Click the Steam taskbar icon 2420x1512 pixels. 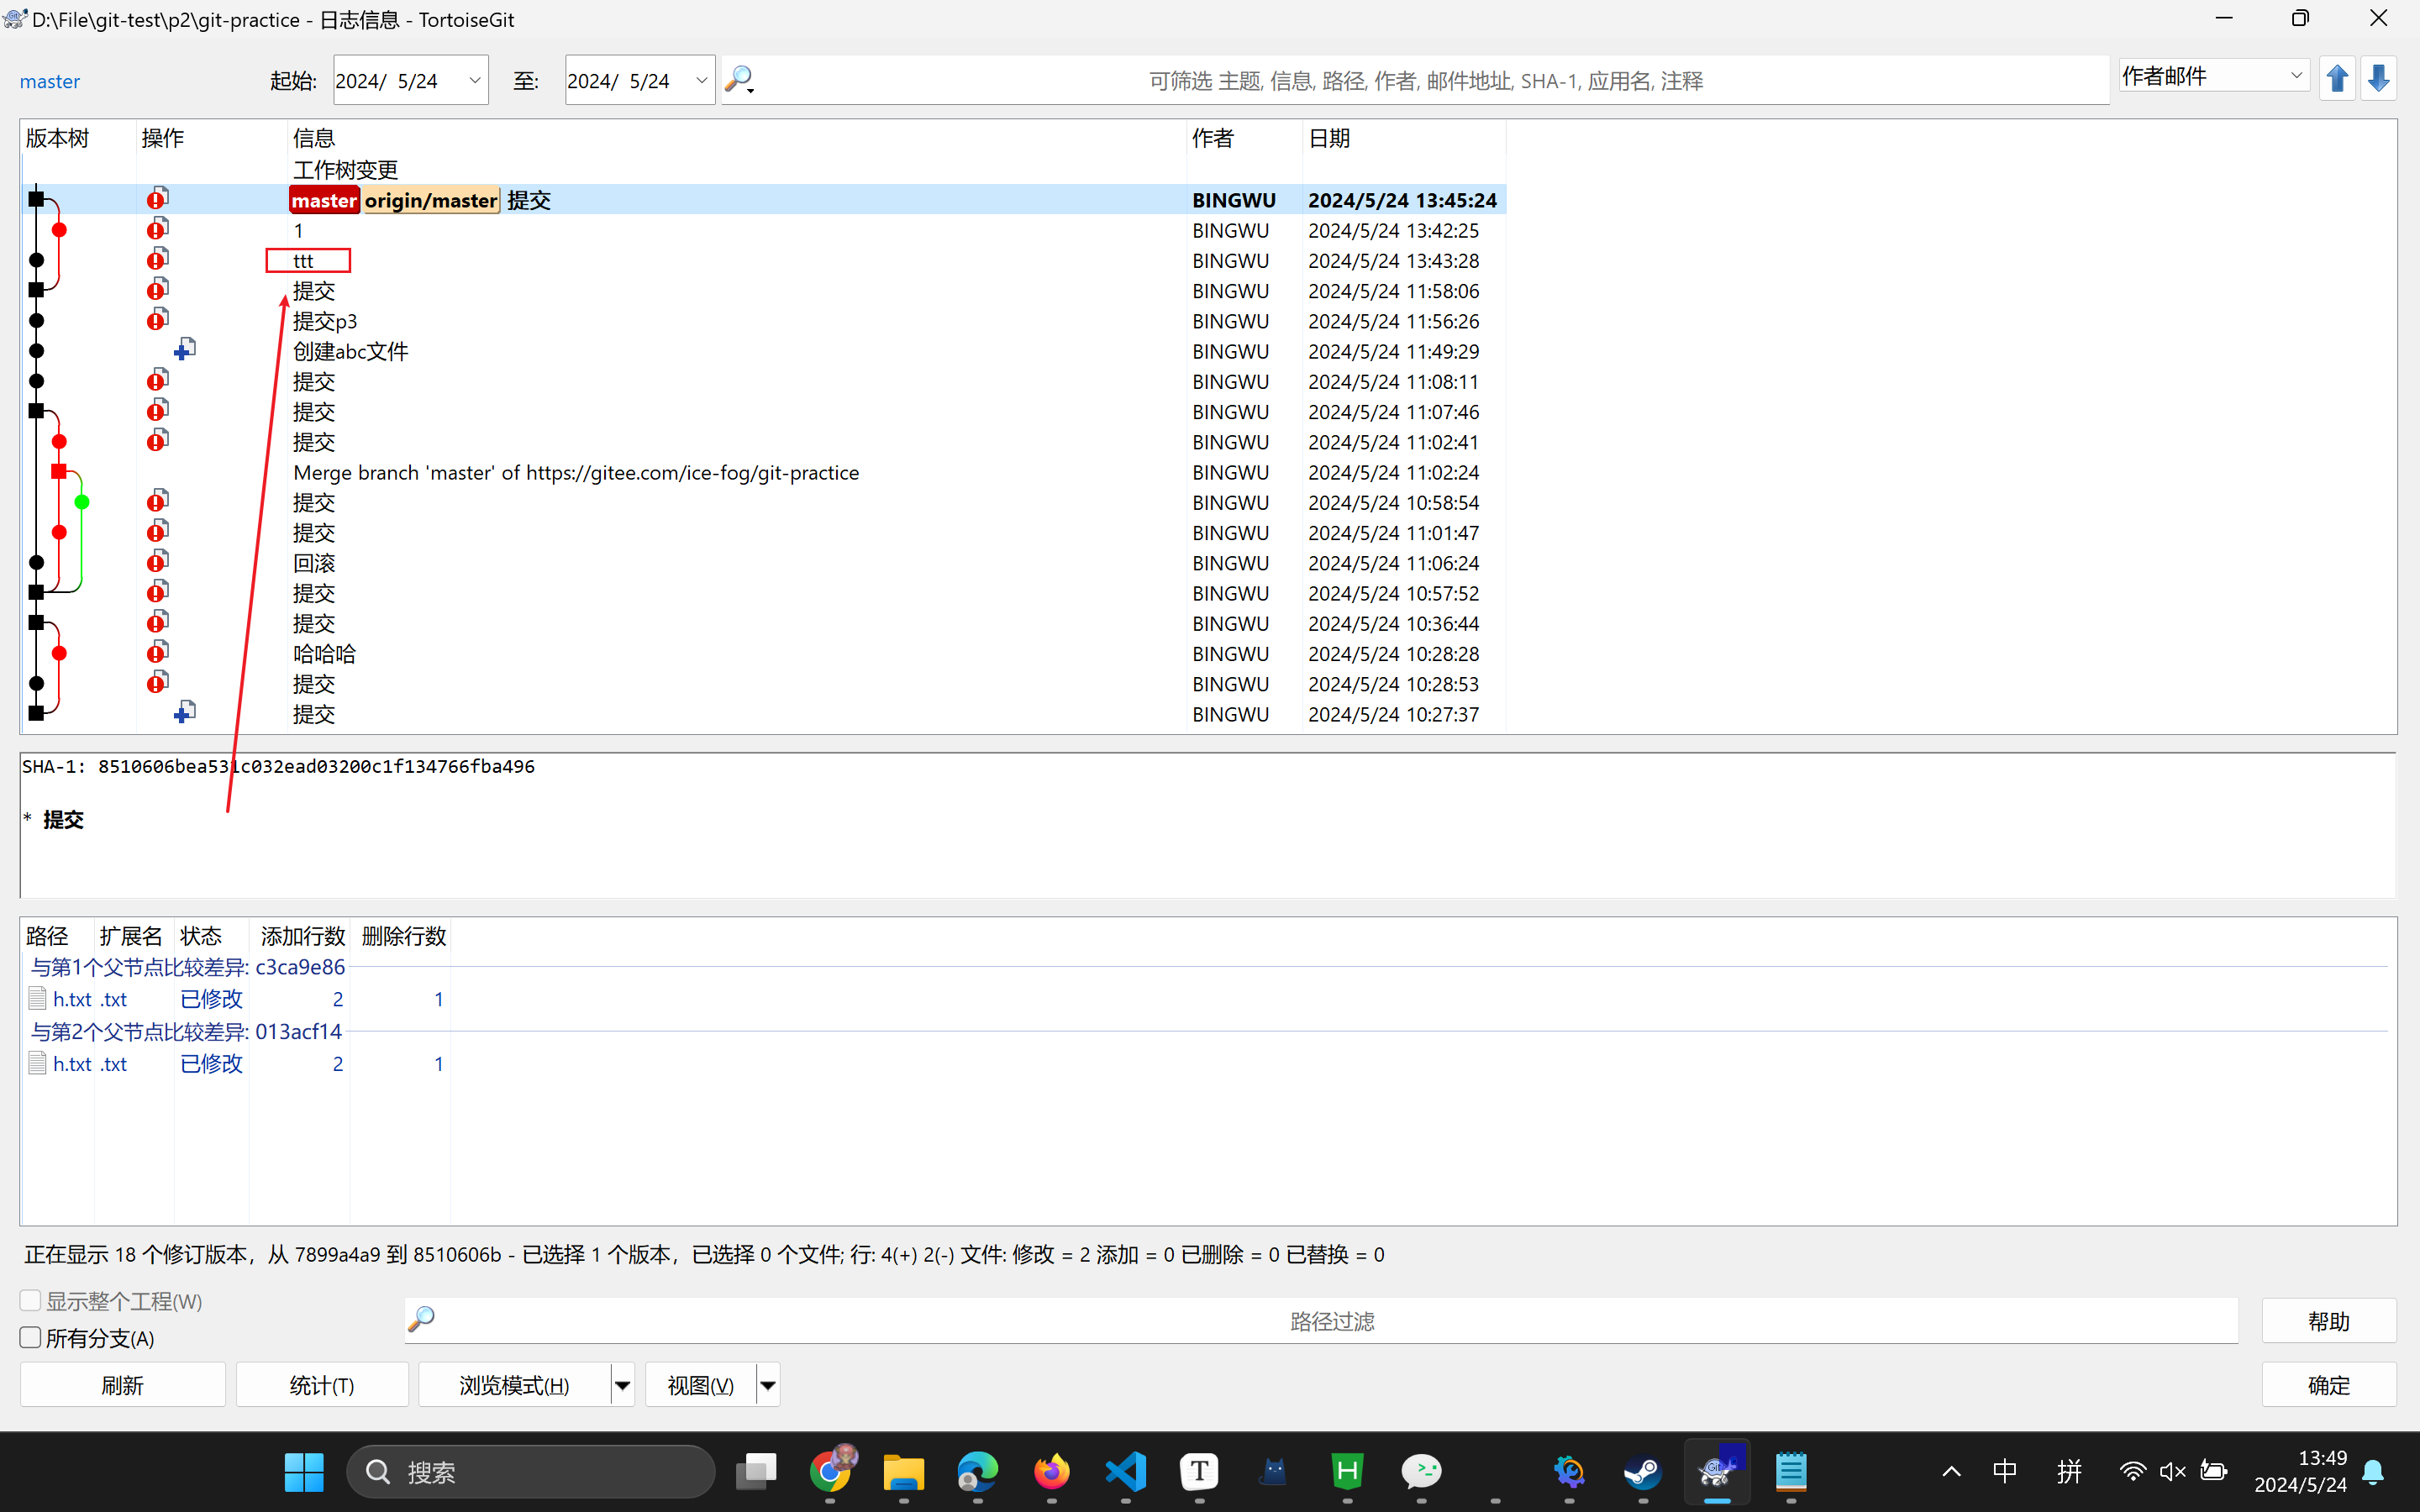click(x=1642, y=1471)
